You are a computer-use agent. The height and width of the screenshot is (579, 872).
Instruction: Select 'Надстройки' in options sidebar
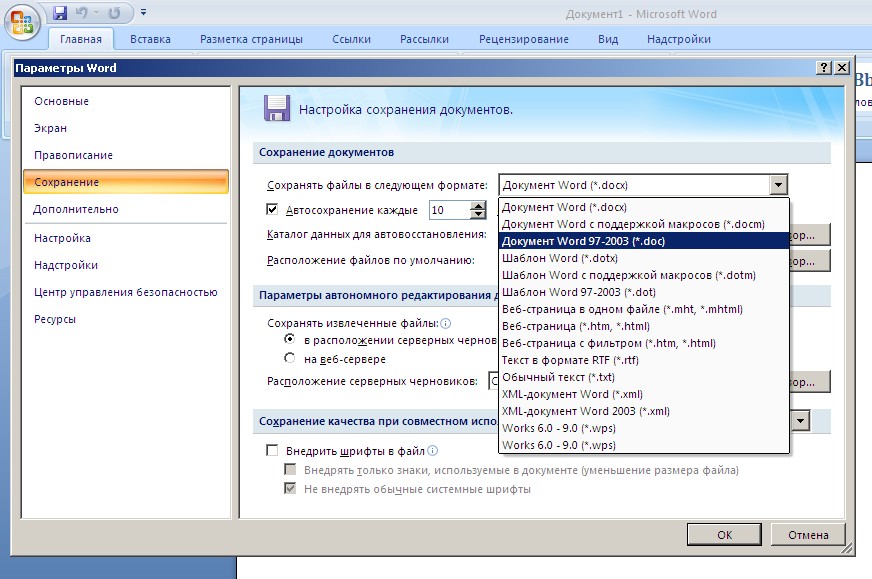pyautogui.click(x=126, y=265)
